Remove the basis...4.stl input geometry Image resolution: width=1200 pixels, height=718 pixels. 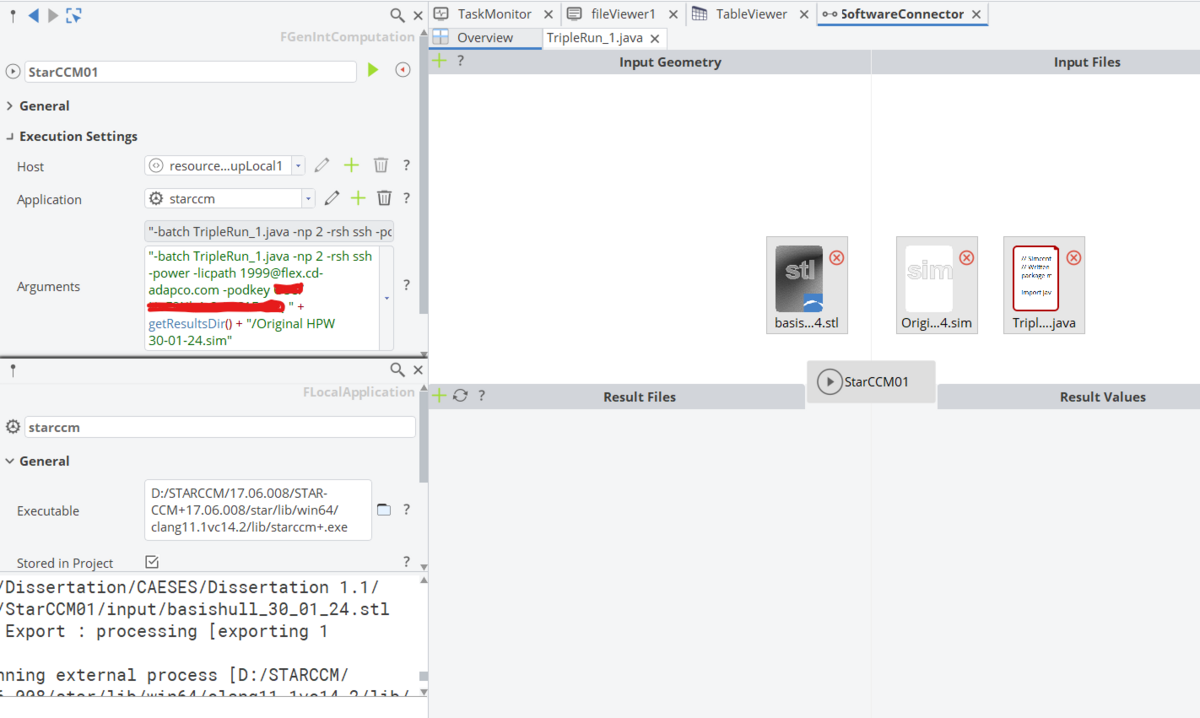pos(837,257)
